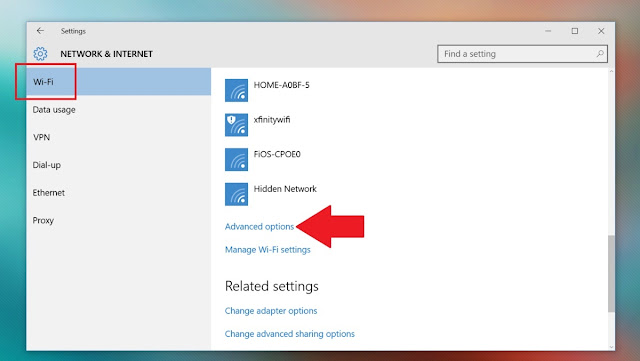Select the FiOS-CPOE0 Wi-Fi signal icon
Screen dimensions: 640x361
click(x=236, y=159)
